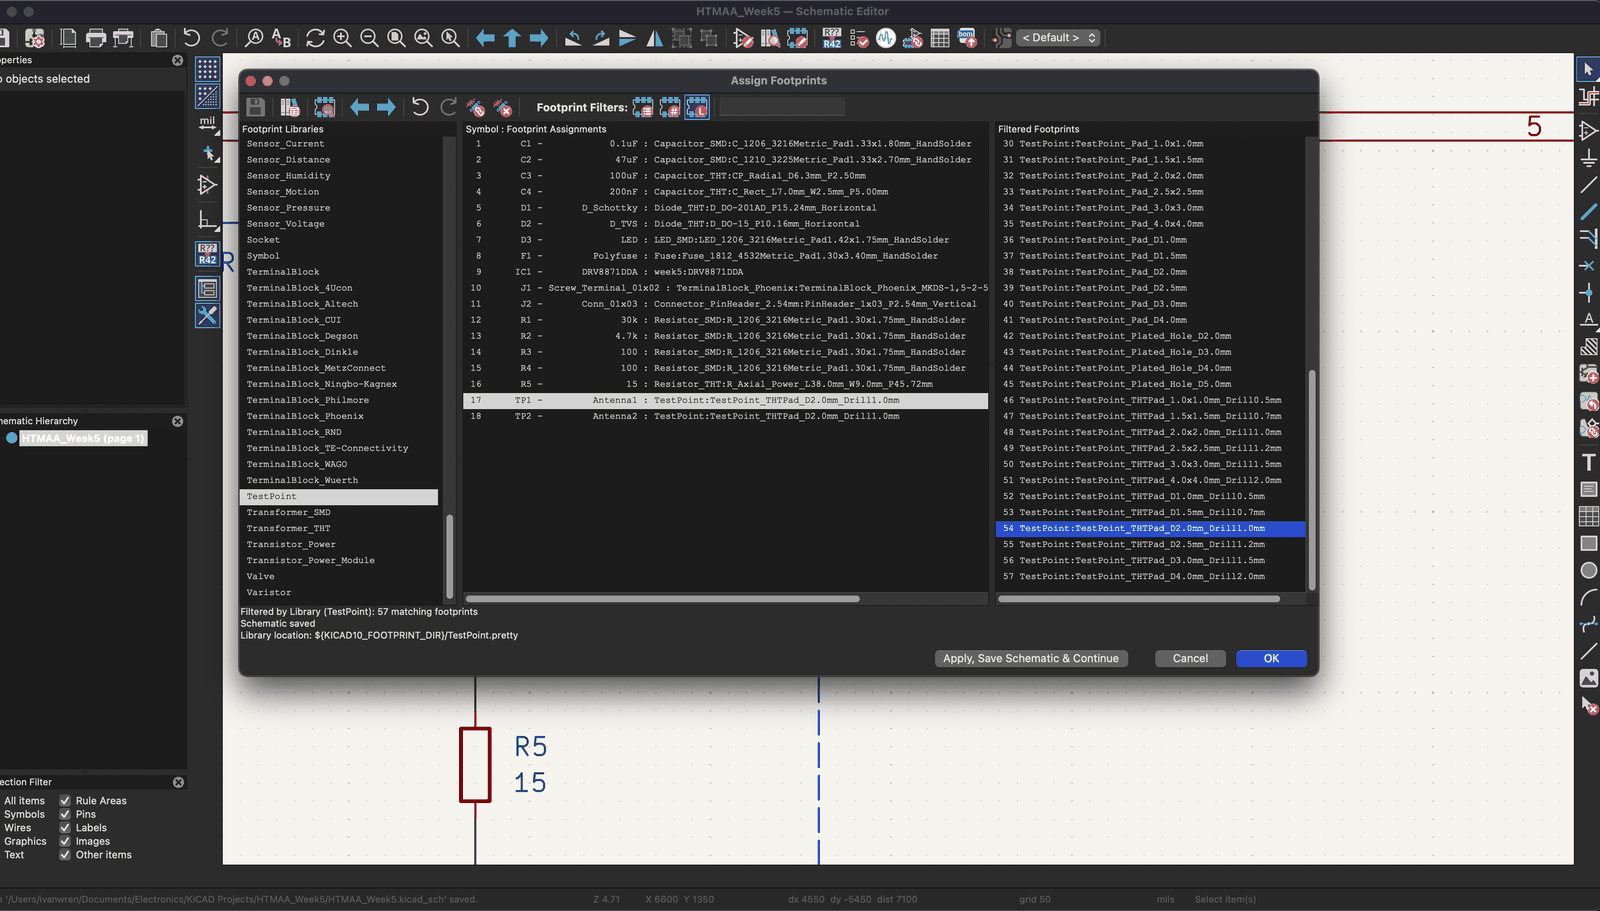Uncheck the Images selection filter checkbox
The image size is (1600, 911).
coord(65,842)
